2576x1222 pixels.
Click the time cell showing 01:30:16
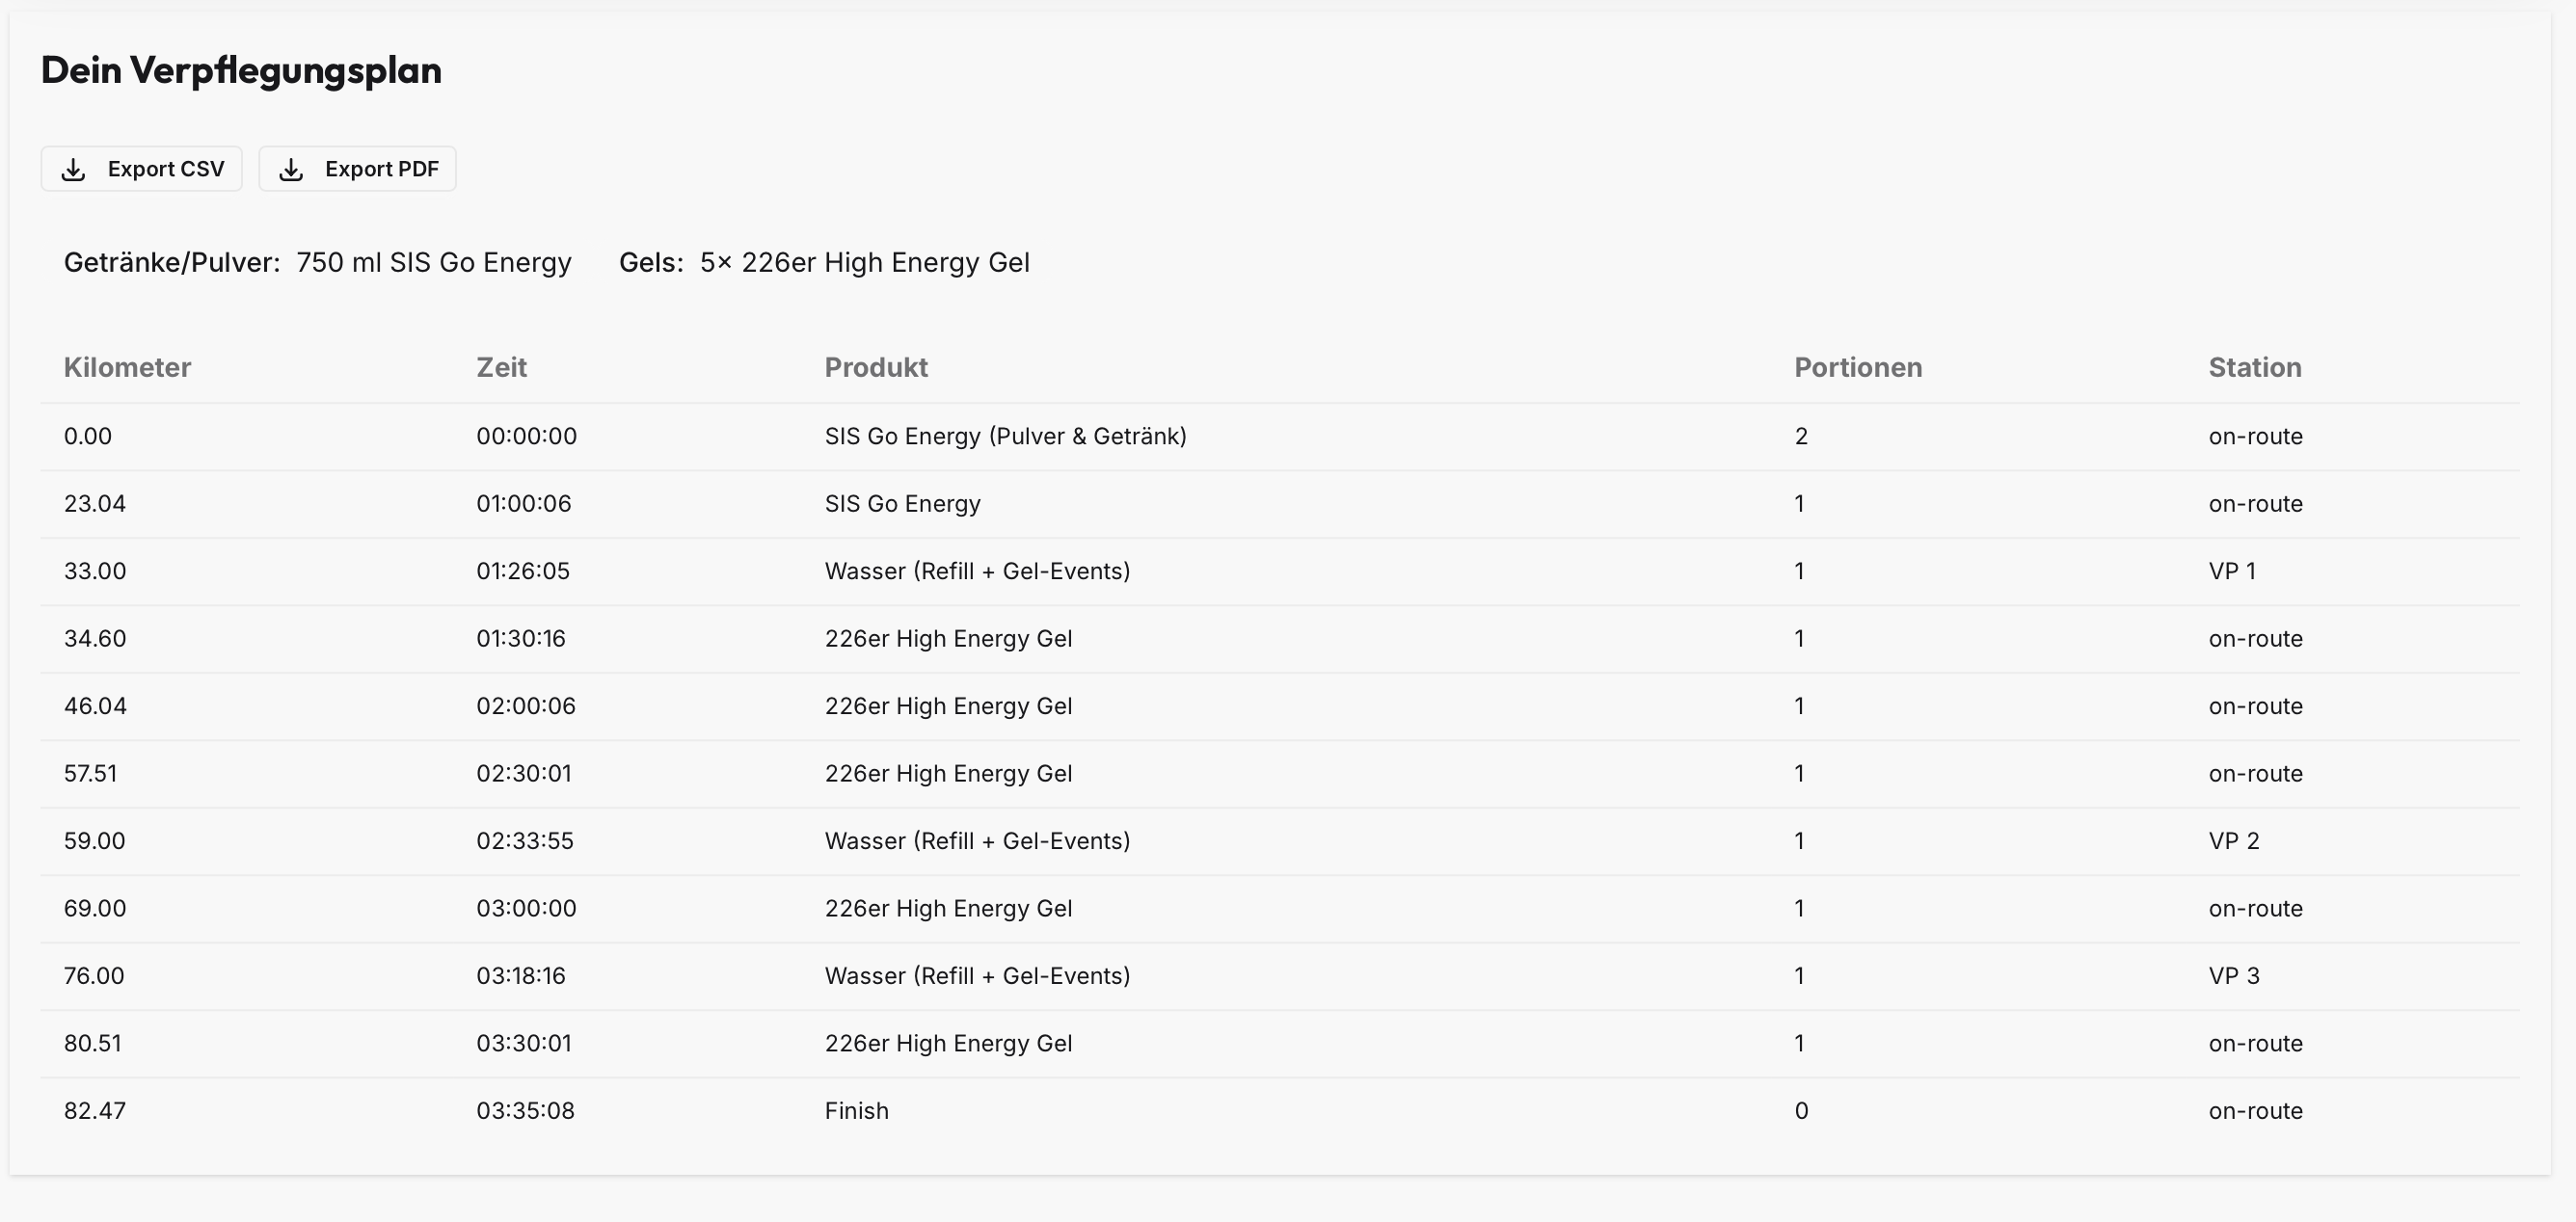pos(523,638)
